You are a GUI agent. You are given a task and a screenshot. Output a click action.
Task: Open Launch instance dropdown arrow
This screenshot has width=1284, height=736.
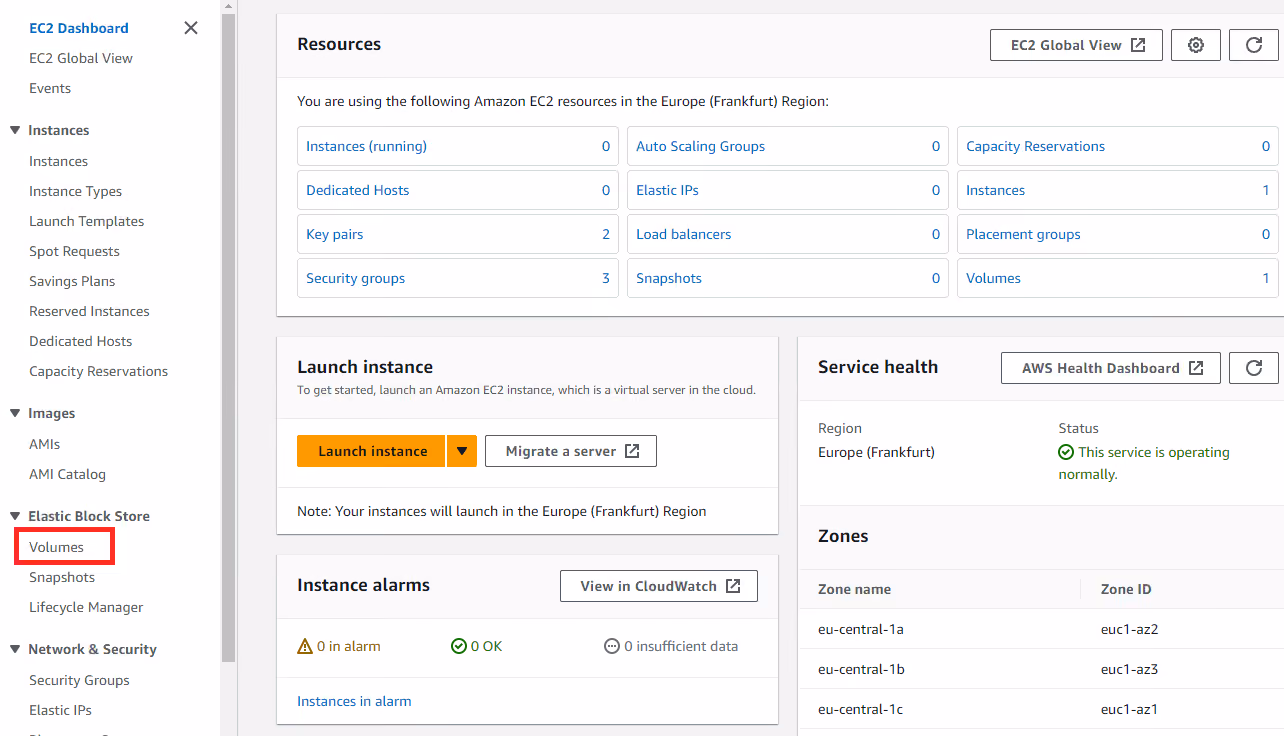tap(462, 451)
